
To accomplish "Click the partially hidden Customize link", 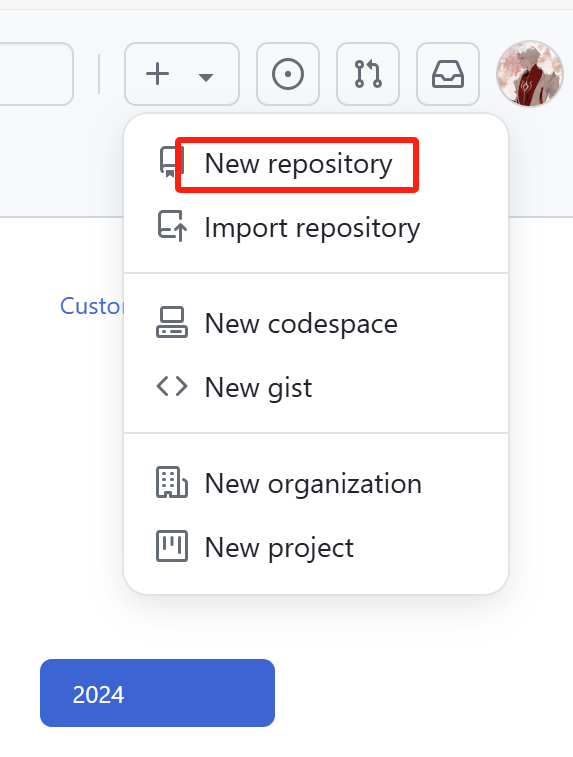I will click(92, 306).
